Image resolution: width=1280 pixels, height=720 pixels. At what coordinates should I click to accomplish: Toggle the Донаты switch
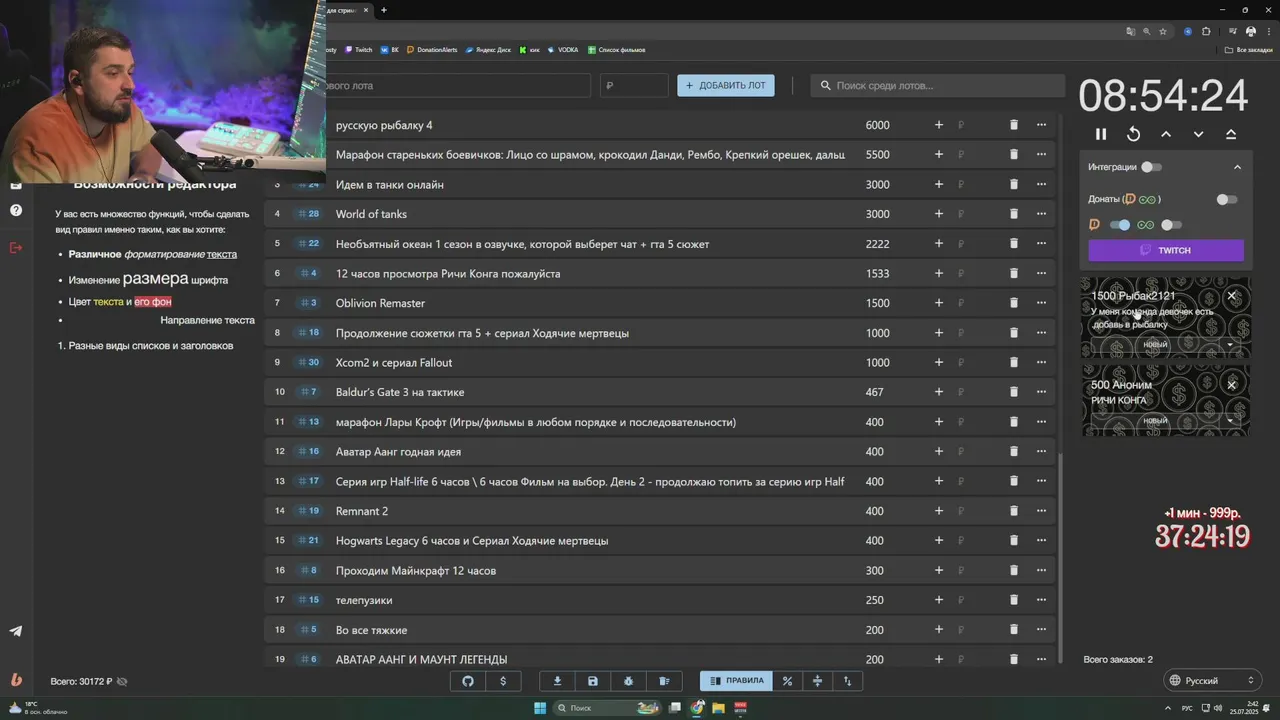point(1226,199)
